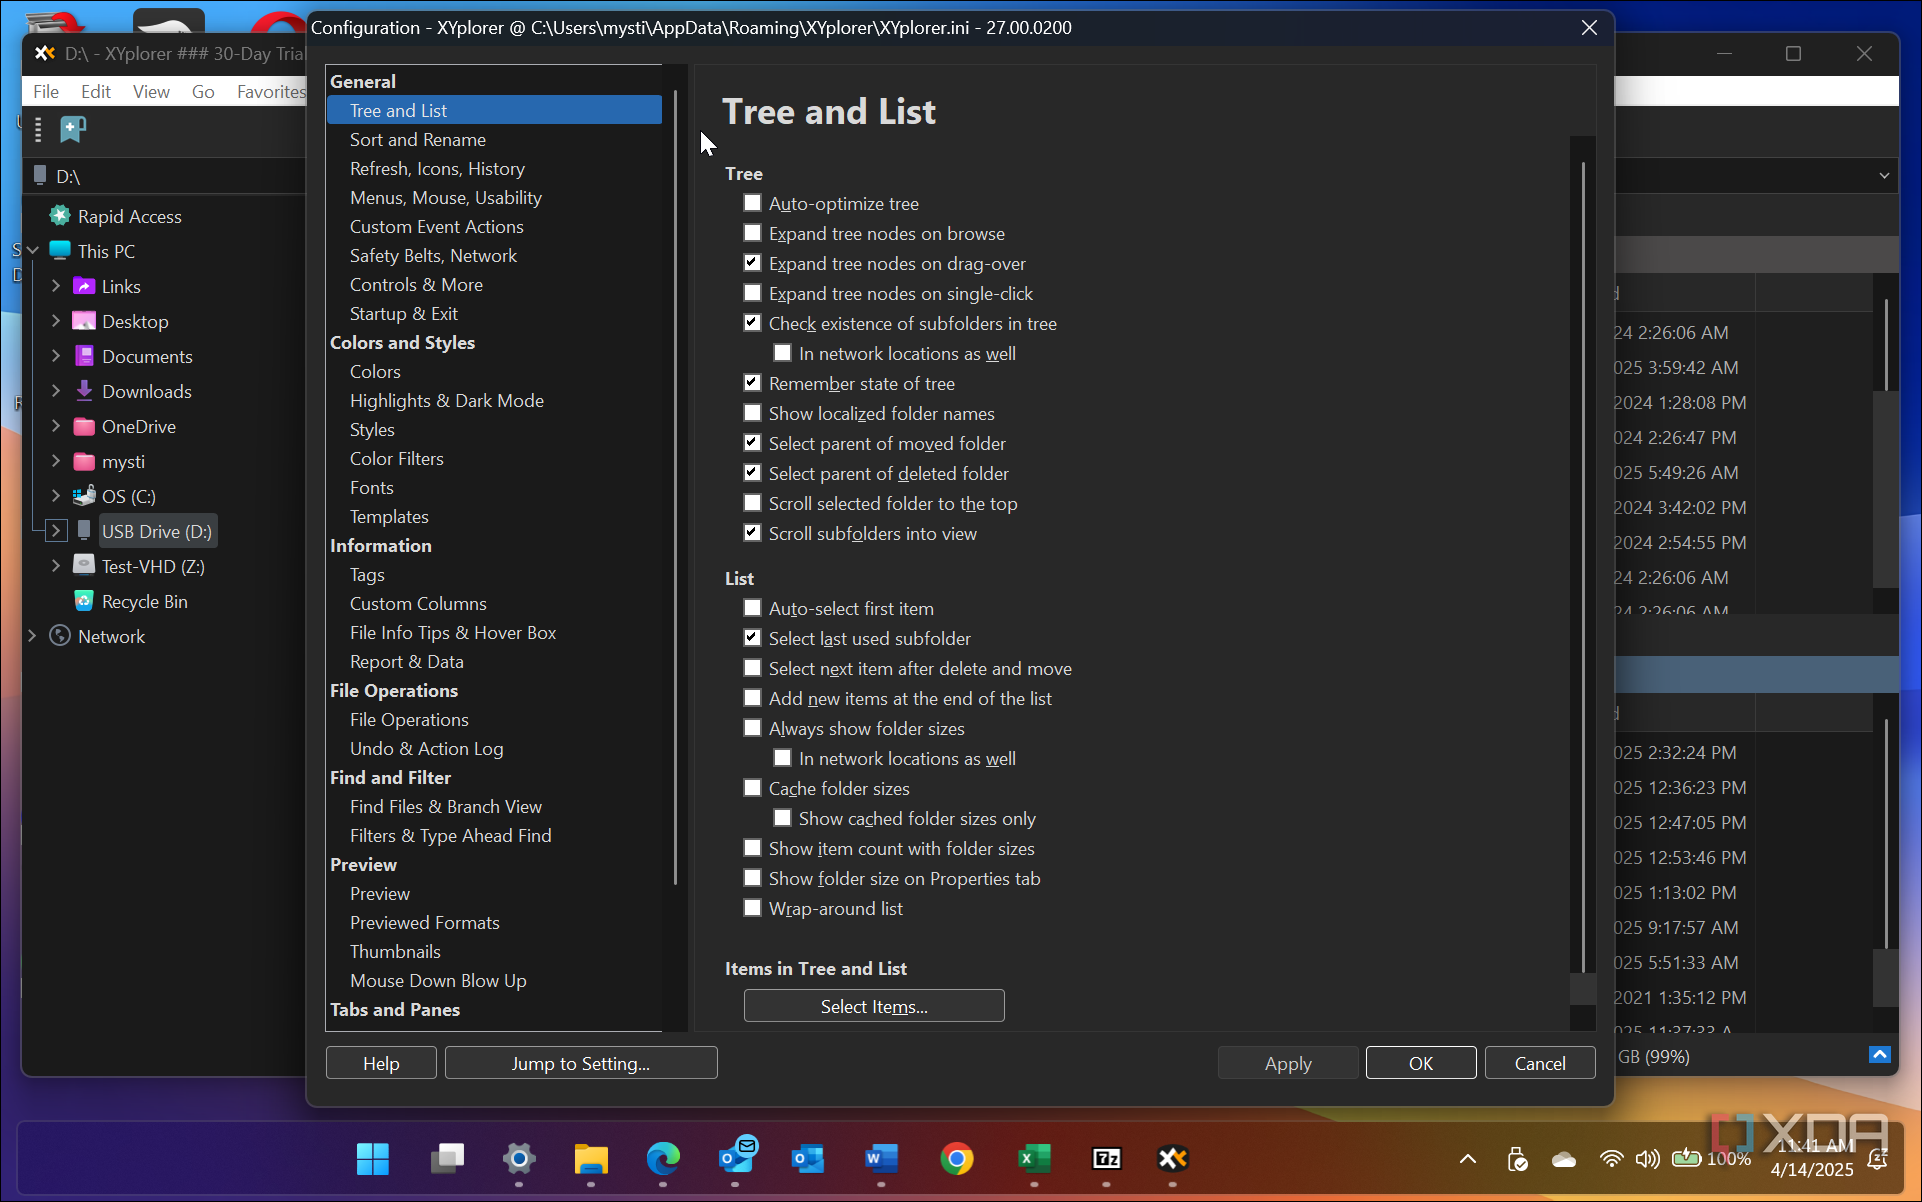Click the settings page vertical scrollbar
Screen dimensions: 1922x1202
(1583, 565)
